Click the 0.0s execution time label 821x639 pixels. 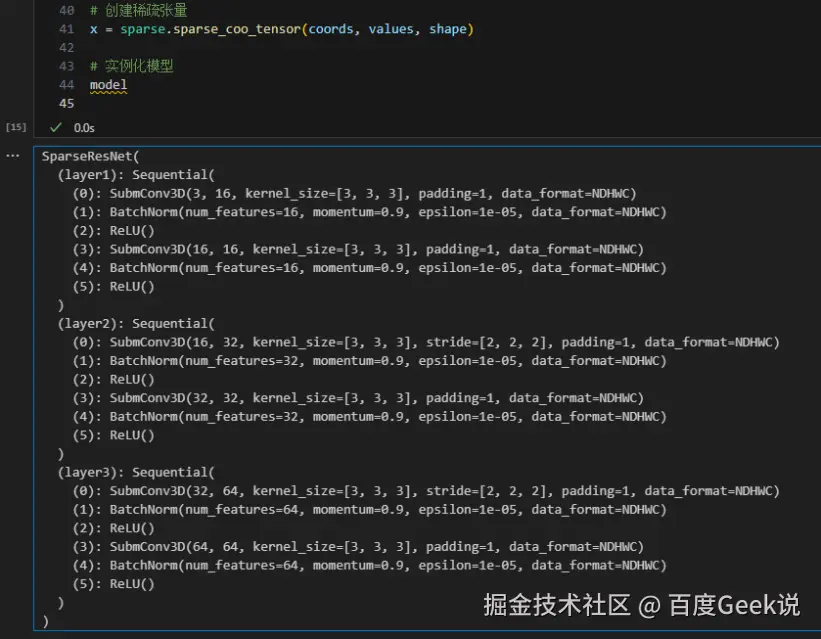pos(84,128)
